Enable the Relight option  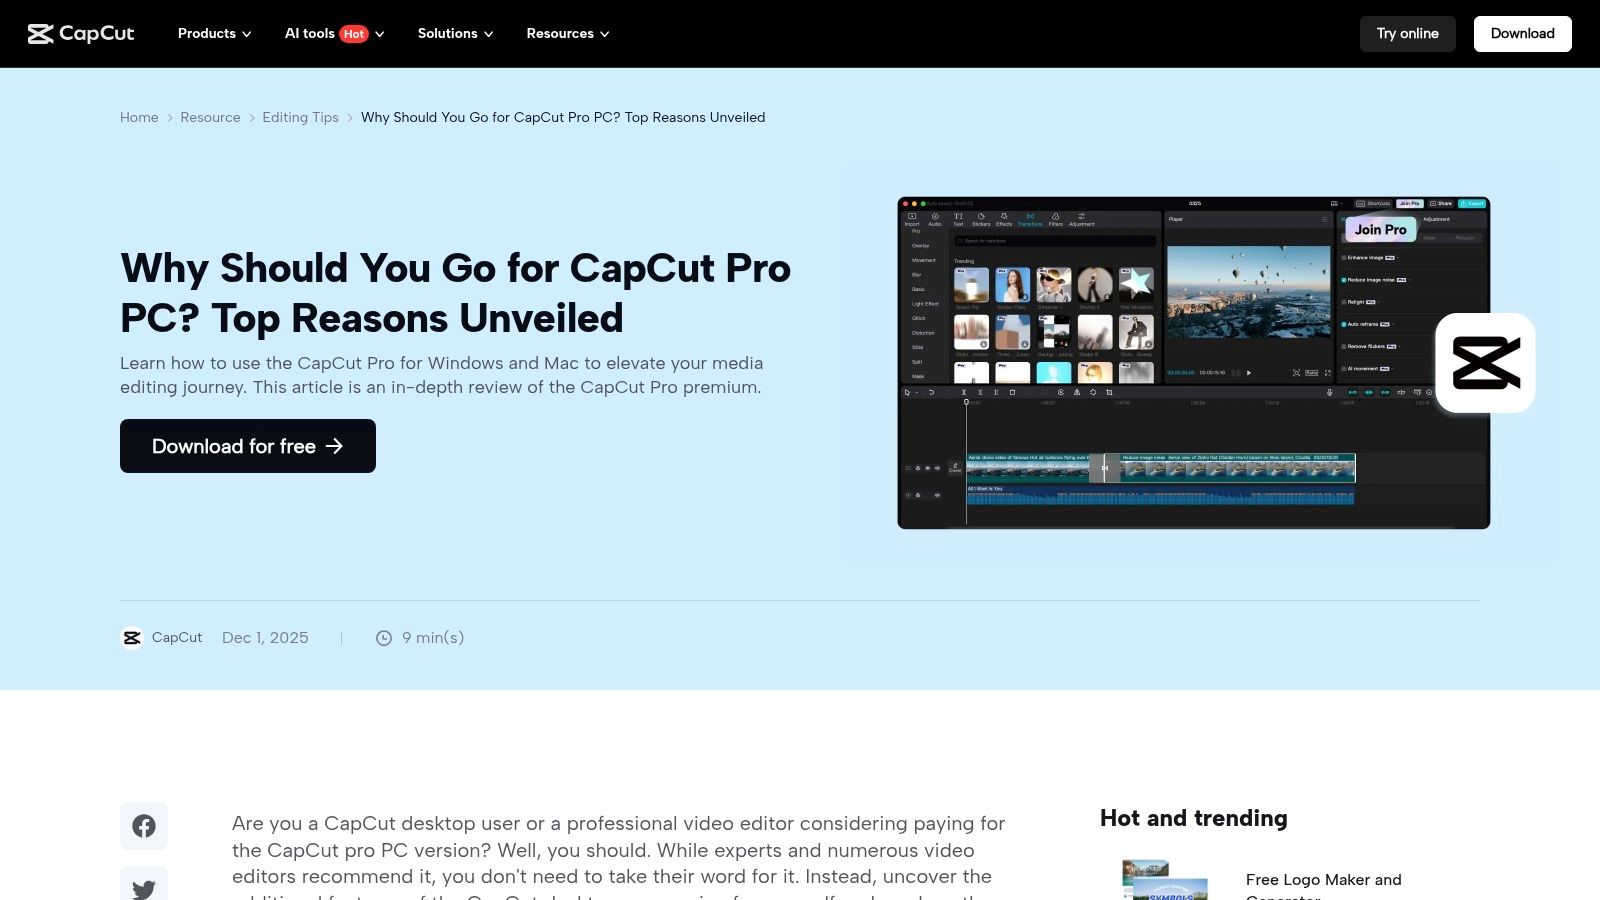tap(1344, 302)
